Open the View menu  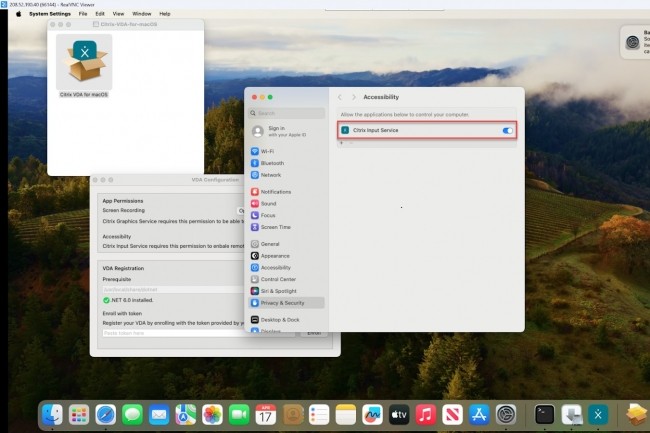click(x=118, y=14)
